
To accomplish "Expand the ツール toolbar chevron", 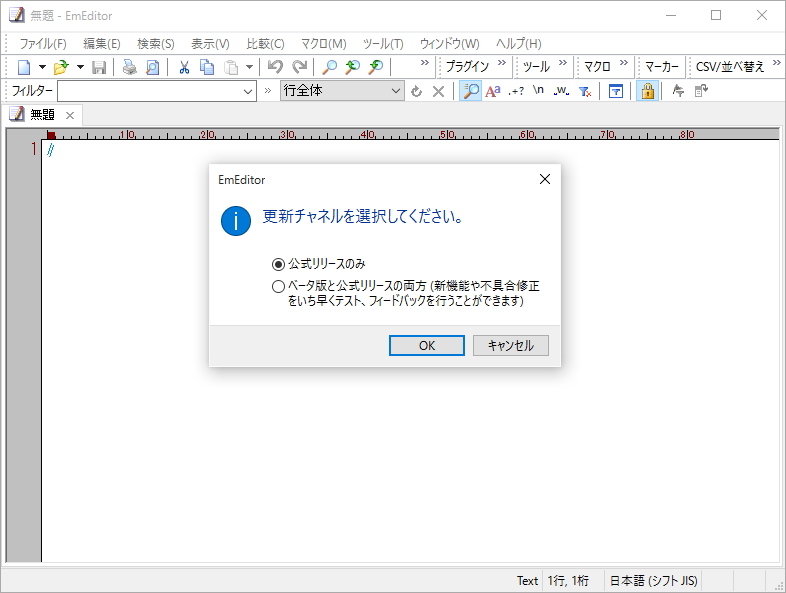I will coord(563,63).
